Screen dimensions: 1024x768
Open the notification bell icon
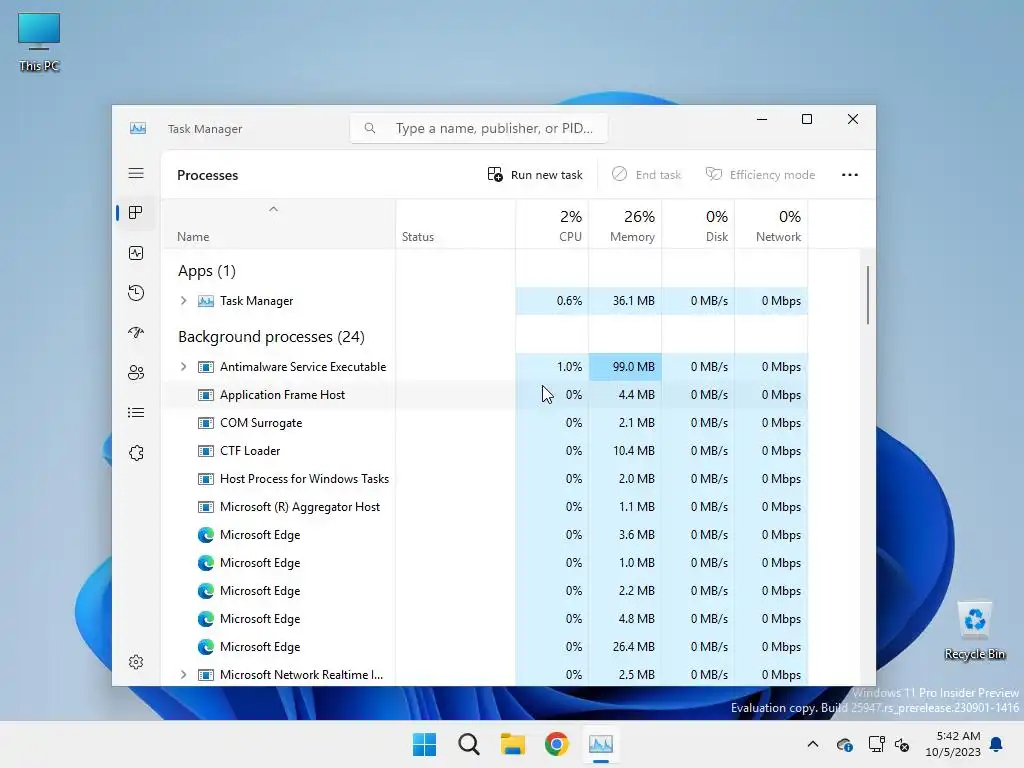[997, 744]
